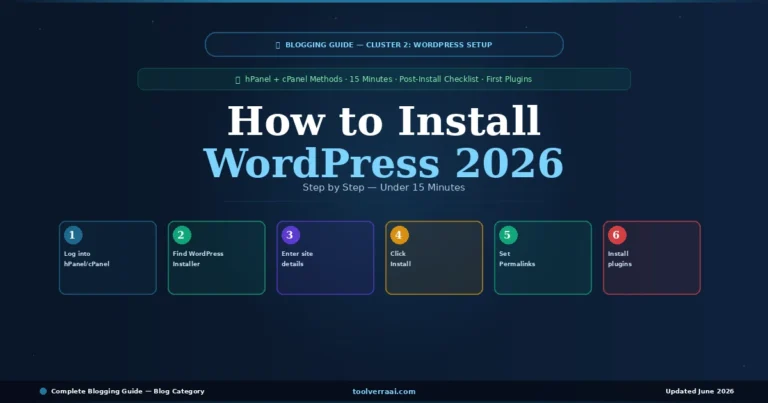
Task: Select the 'Click Install' text
Action: point(400,259)
